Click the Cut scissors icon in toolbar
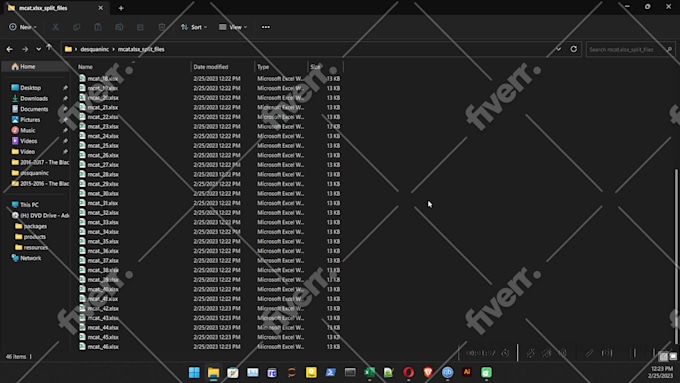 coord(56,27)
